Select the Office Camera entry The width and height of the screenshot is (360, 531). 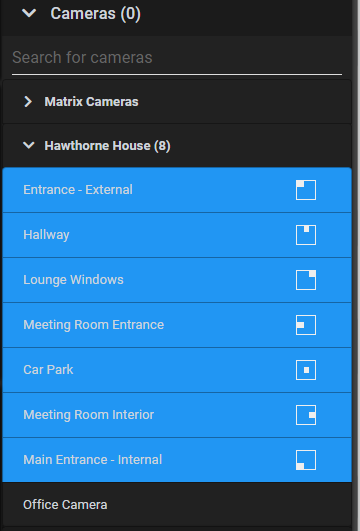pos(177,505)
